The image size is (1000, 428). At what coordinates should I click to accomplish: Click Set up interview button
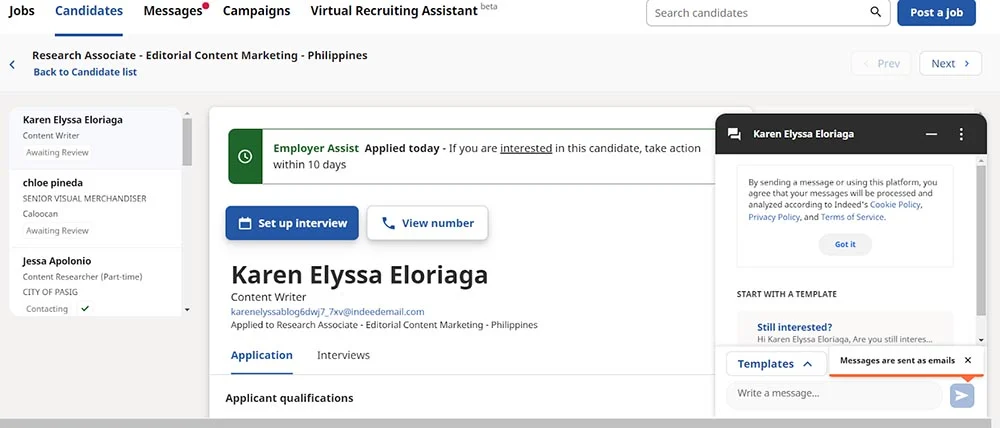292,223
